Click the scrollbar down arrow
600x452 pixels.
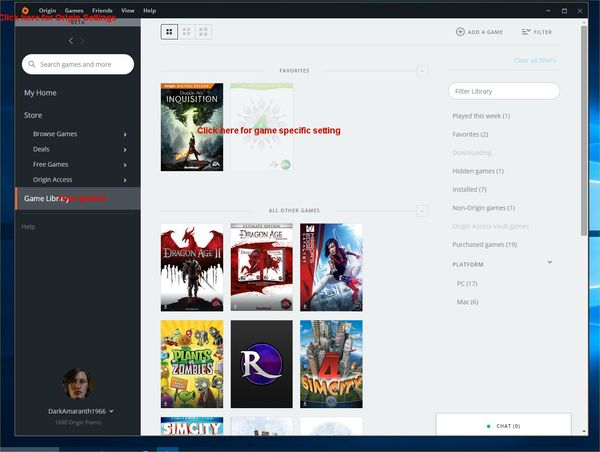click(x=584, y=431)
